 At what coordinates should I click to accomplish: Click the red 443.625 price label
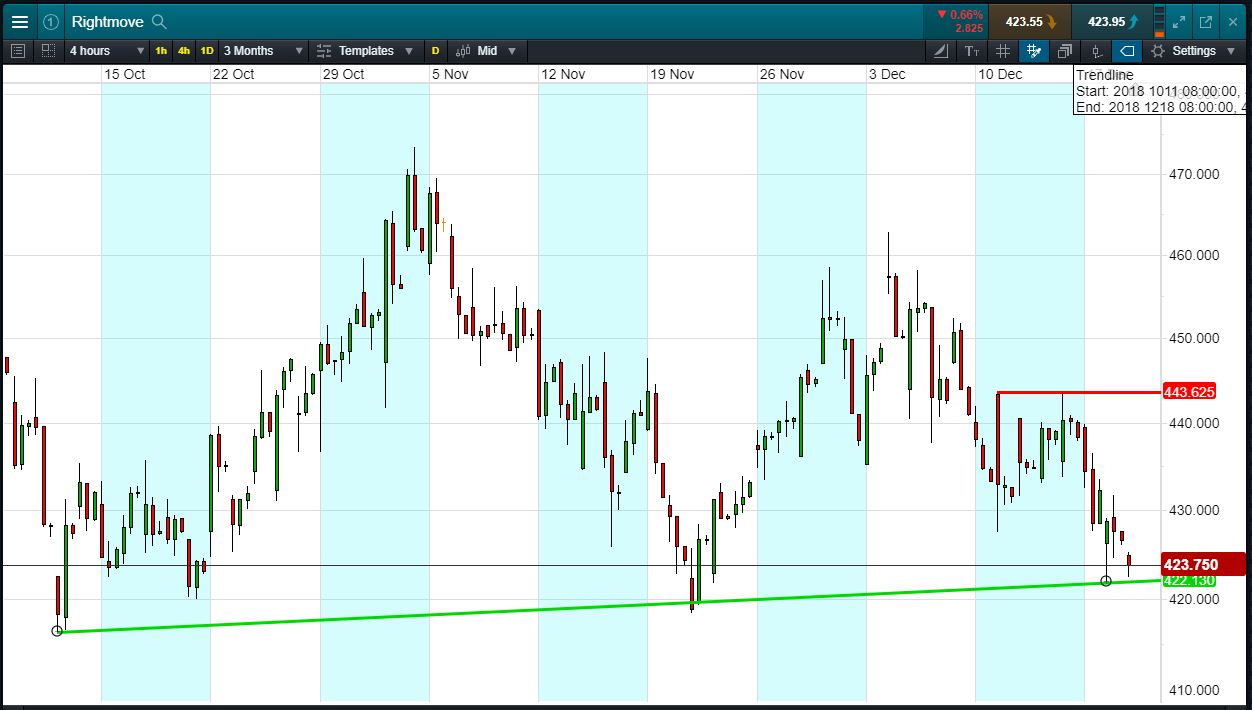(1189, 392)
